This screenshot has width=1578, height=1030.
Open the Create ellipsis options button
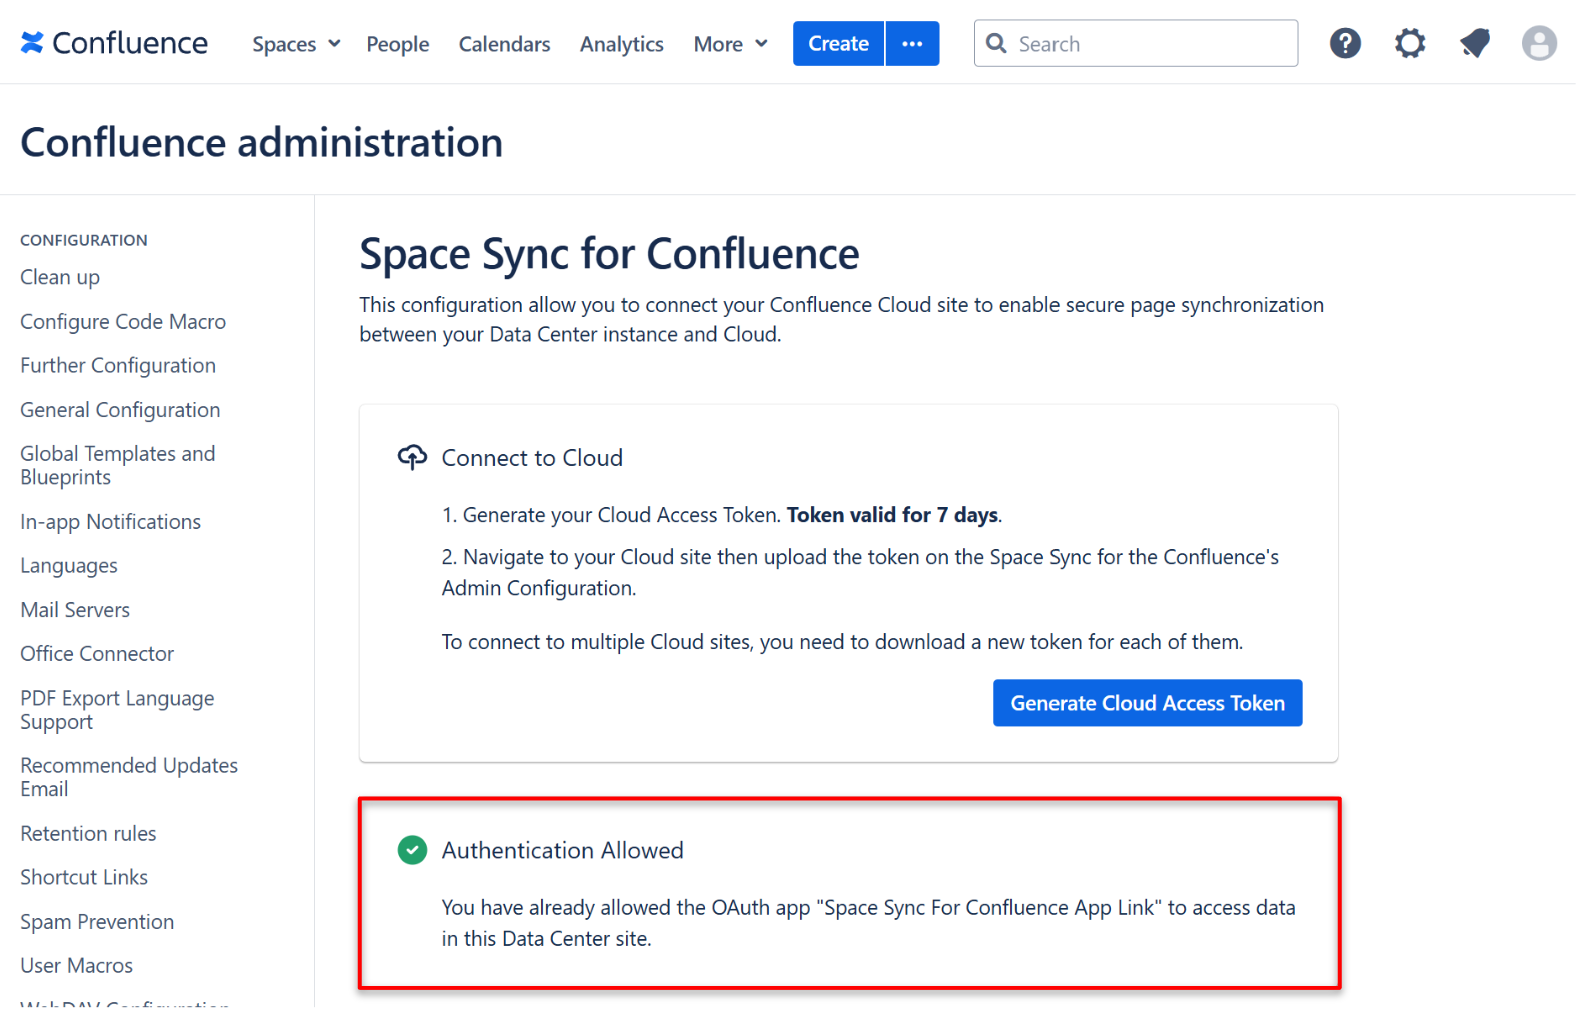coord(912,44)
